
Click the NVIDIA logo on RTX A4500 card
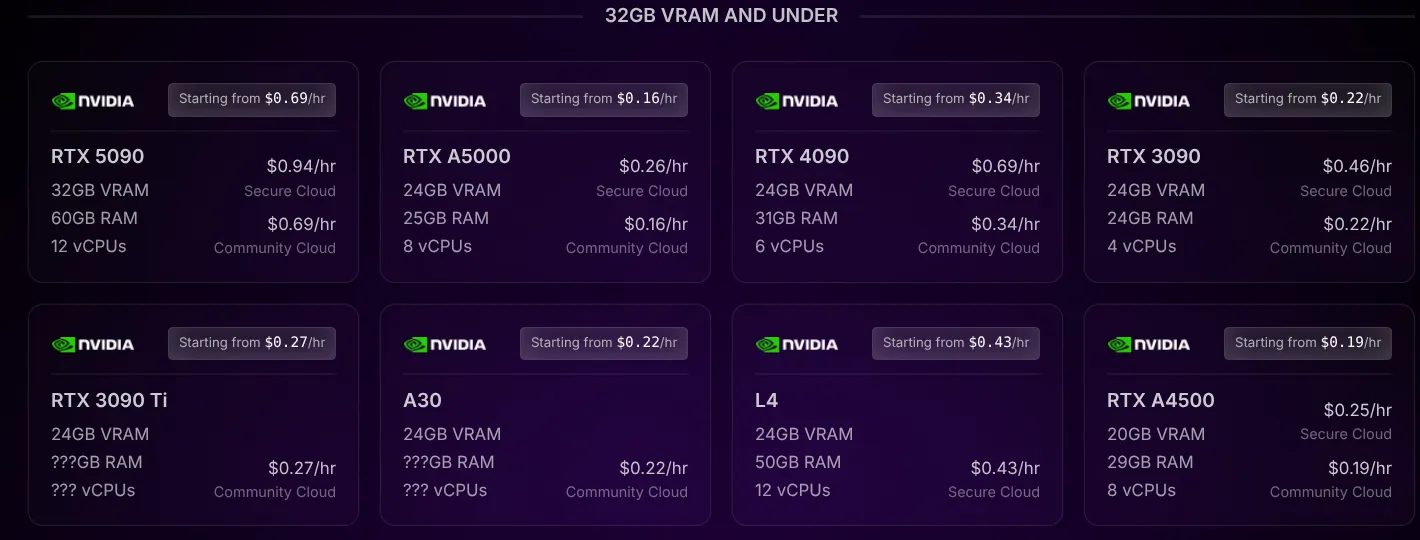1149,344
